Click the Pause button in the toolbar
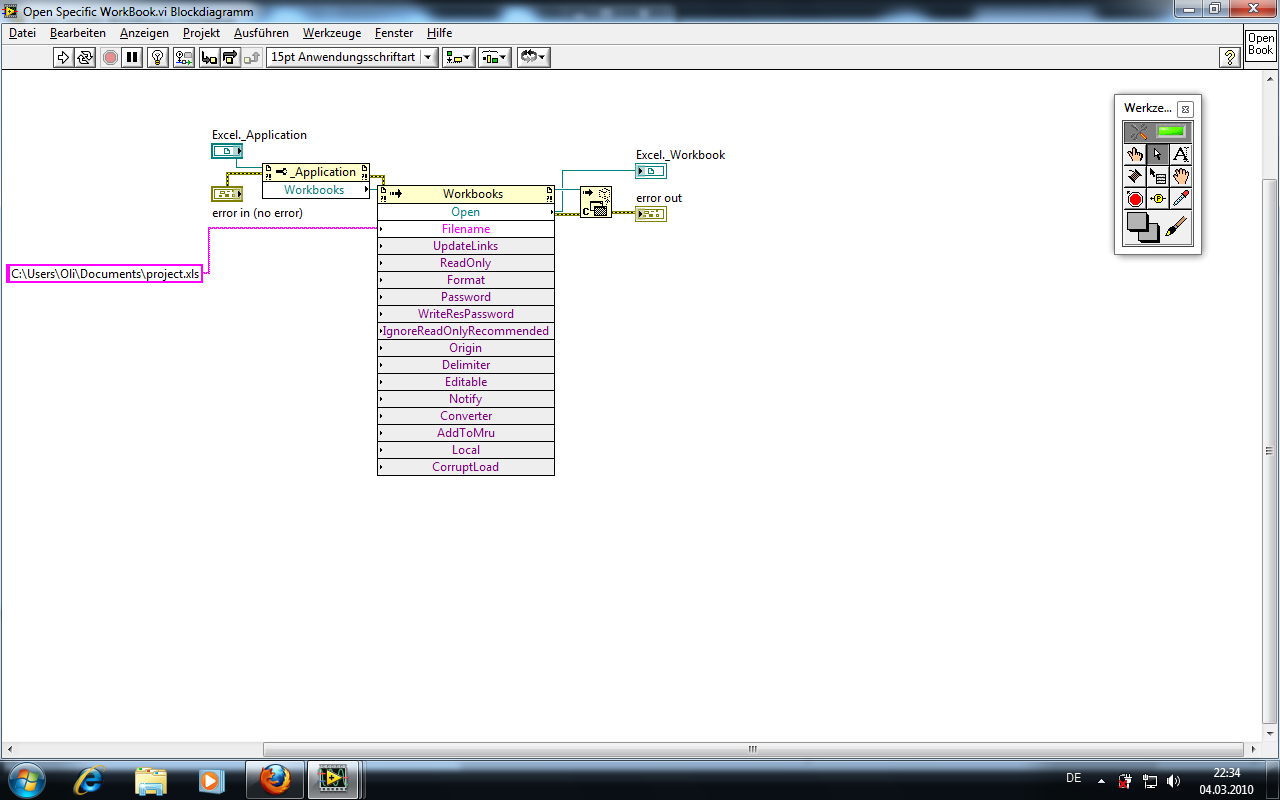The height and width of the screenshot is (800, 1280). click(132, 57)
